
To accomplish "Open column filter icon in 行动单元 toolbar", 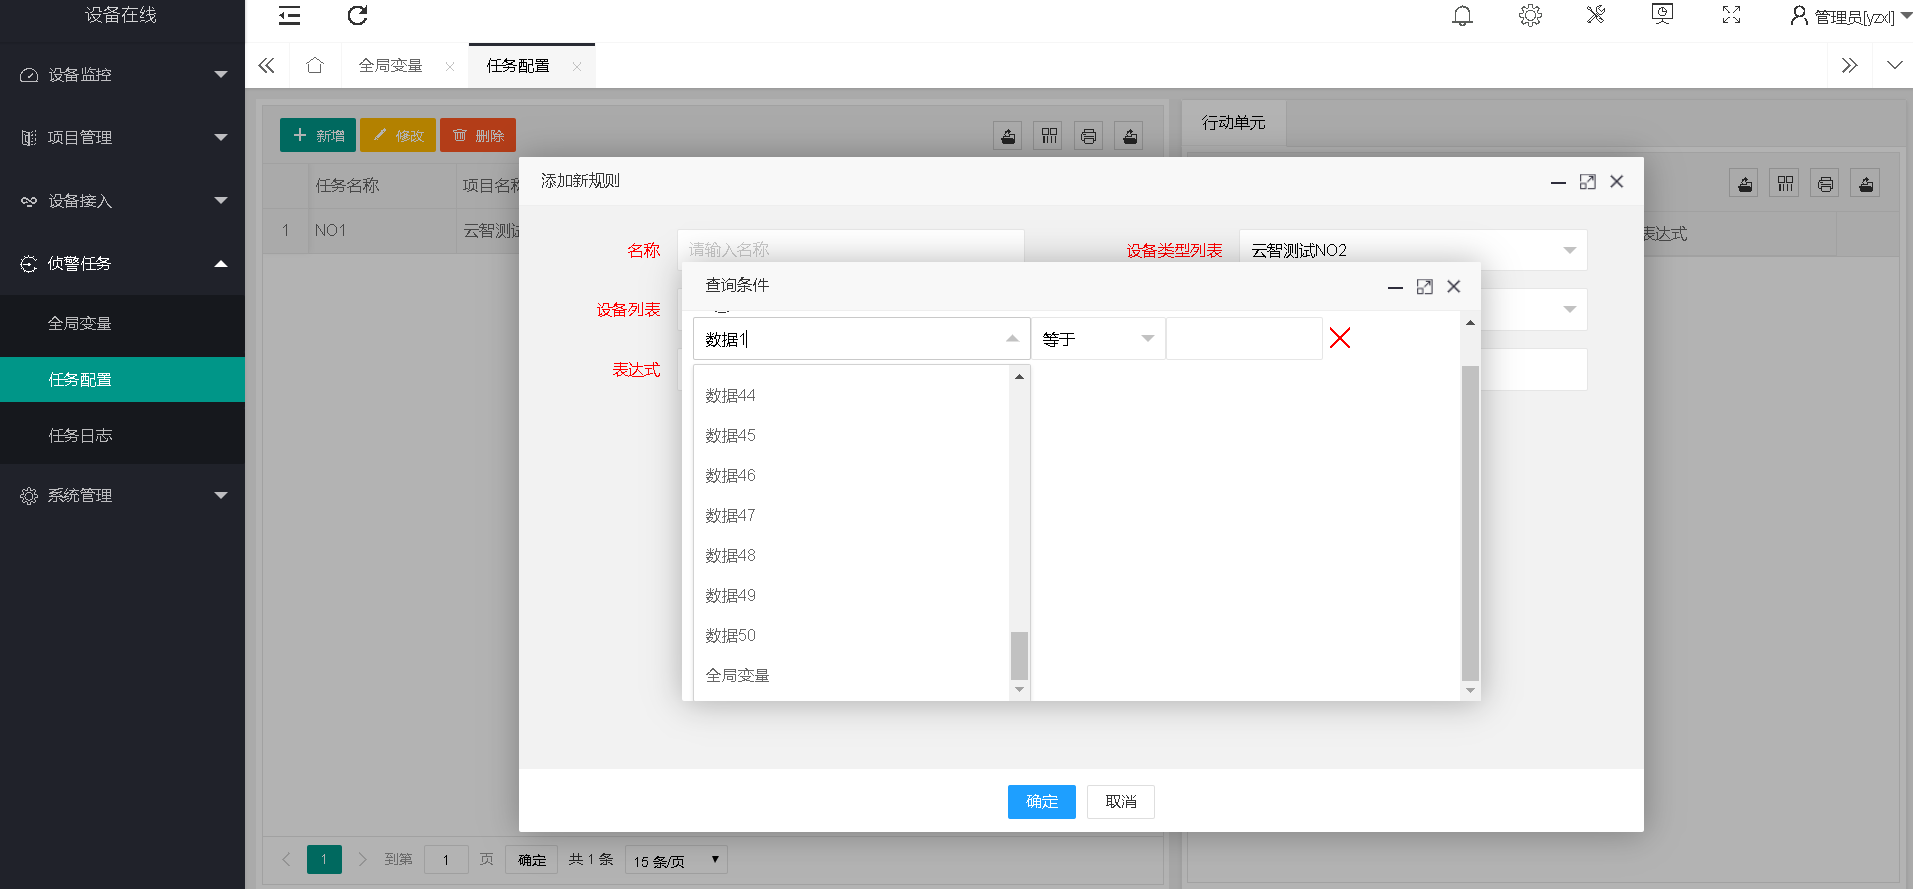I will pos(1785,183).
